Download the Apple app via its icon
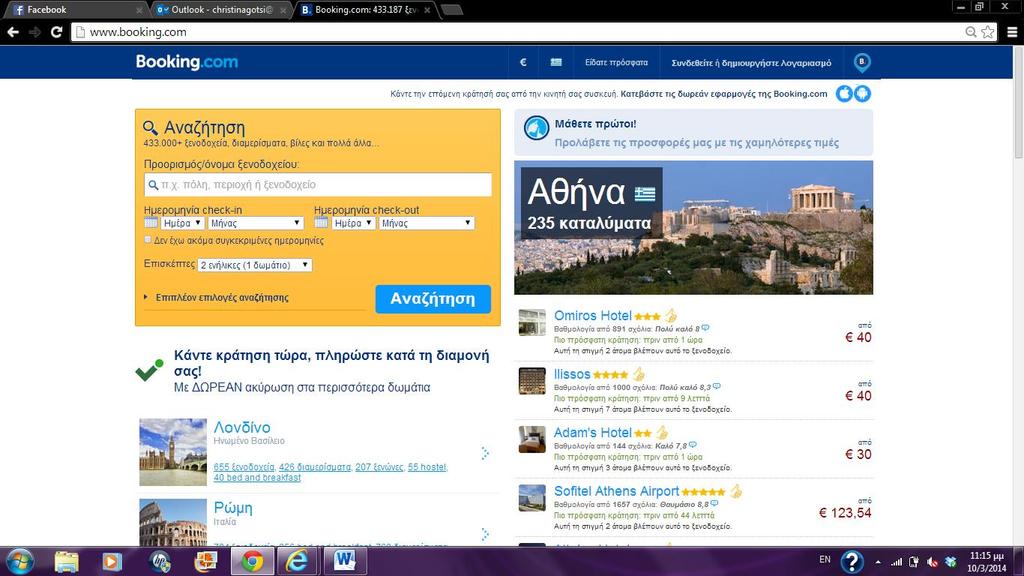The image size is (1024, 576). (x=845, y=93)
